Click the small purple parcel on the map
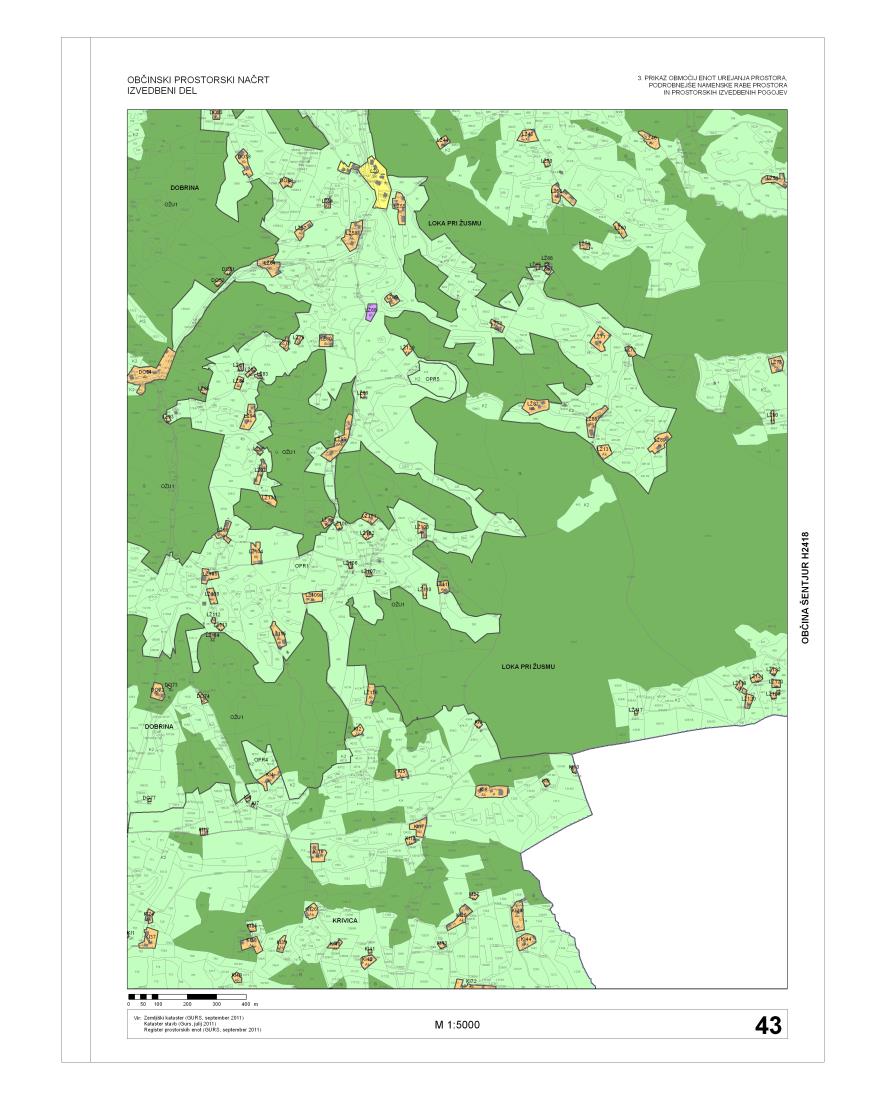The image size is (880, 1100). pyautogui.click(x=371, y=311)
